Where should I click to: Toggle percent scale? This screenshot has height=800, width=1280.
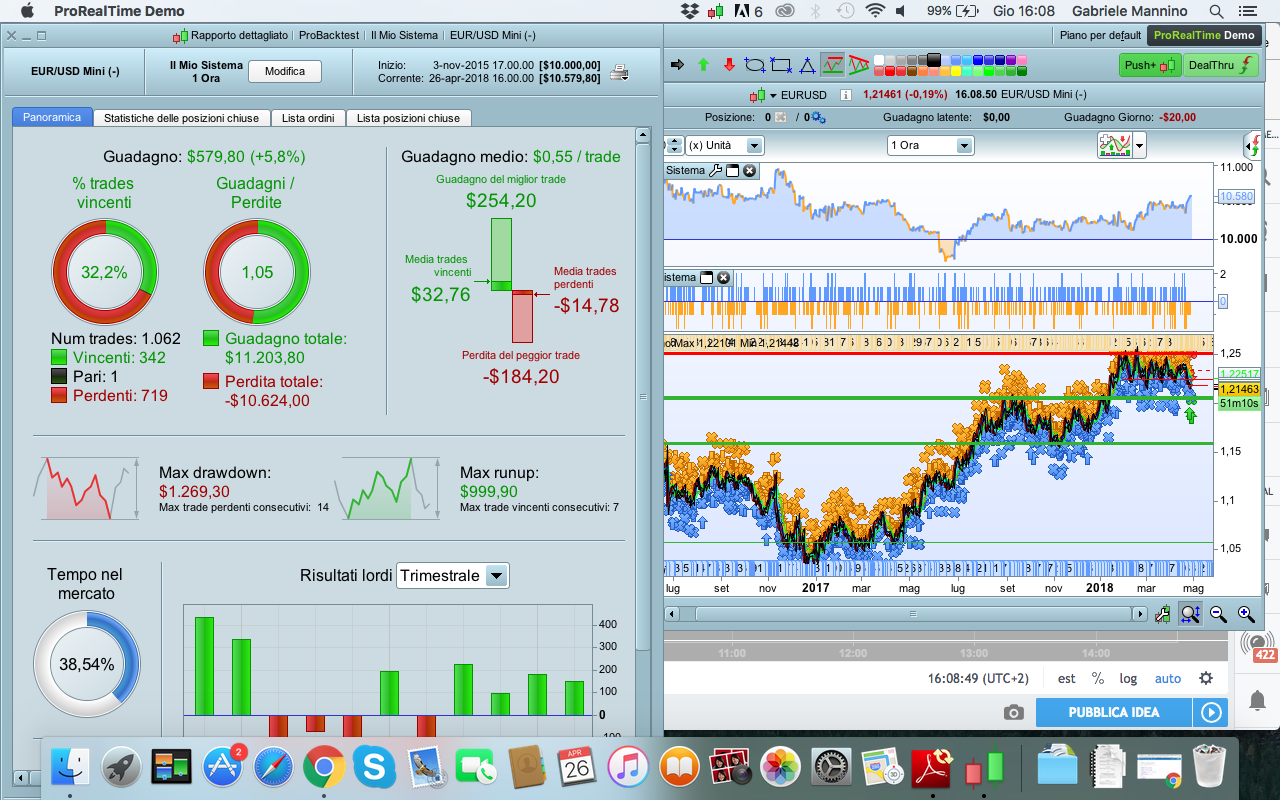click(x=1098, y=678)
